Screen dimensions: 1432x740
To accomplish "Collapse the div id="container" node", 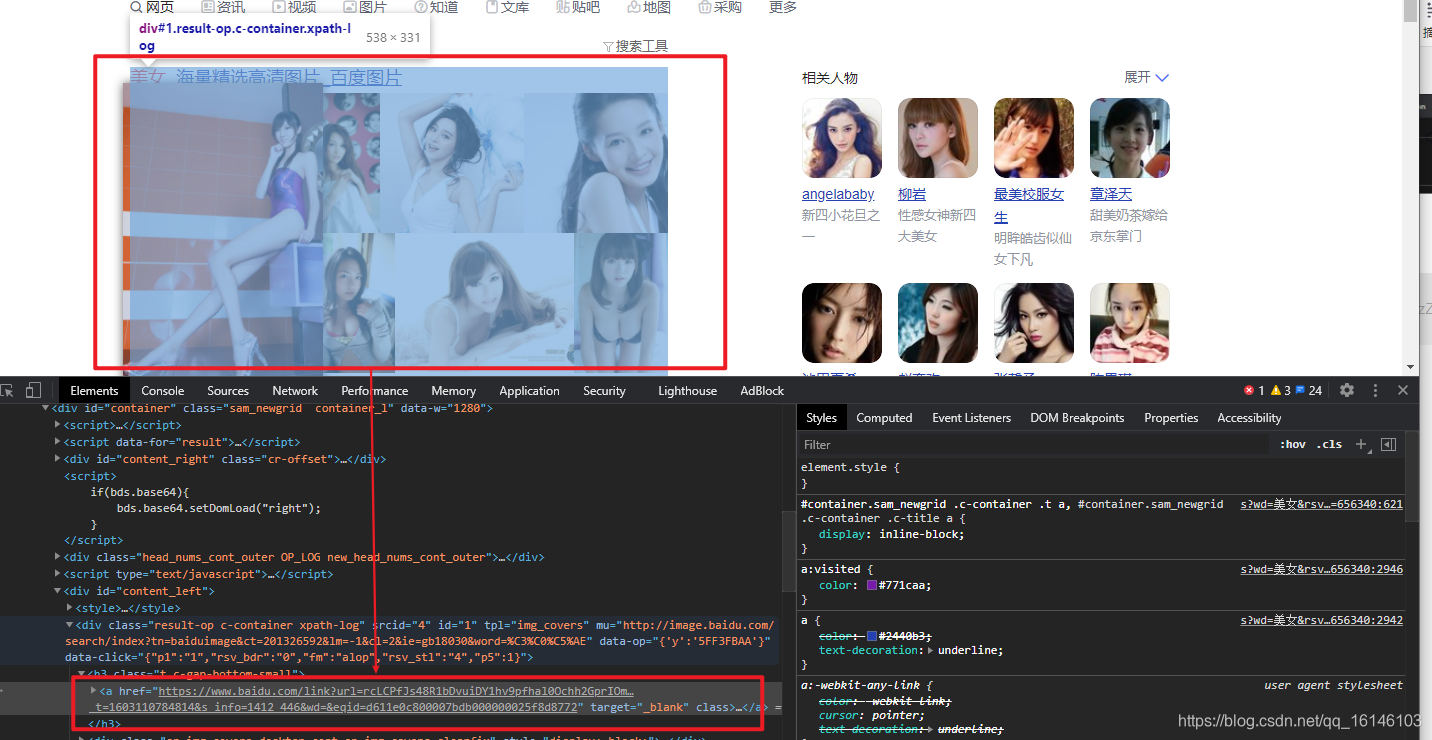I will [x=45, y=408].
